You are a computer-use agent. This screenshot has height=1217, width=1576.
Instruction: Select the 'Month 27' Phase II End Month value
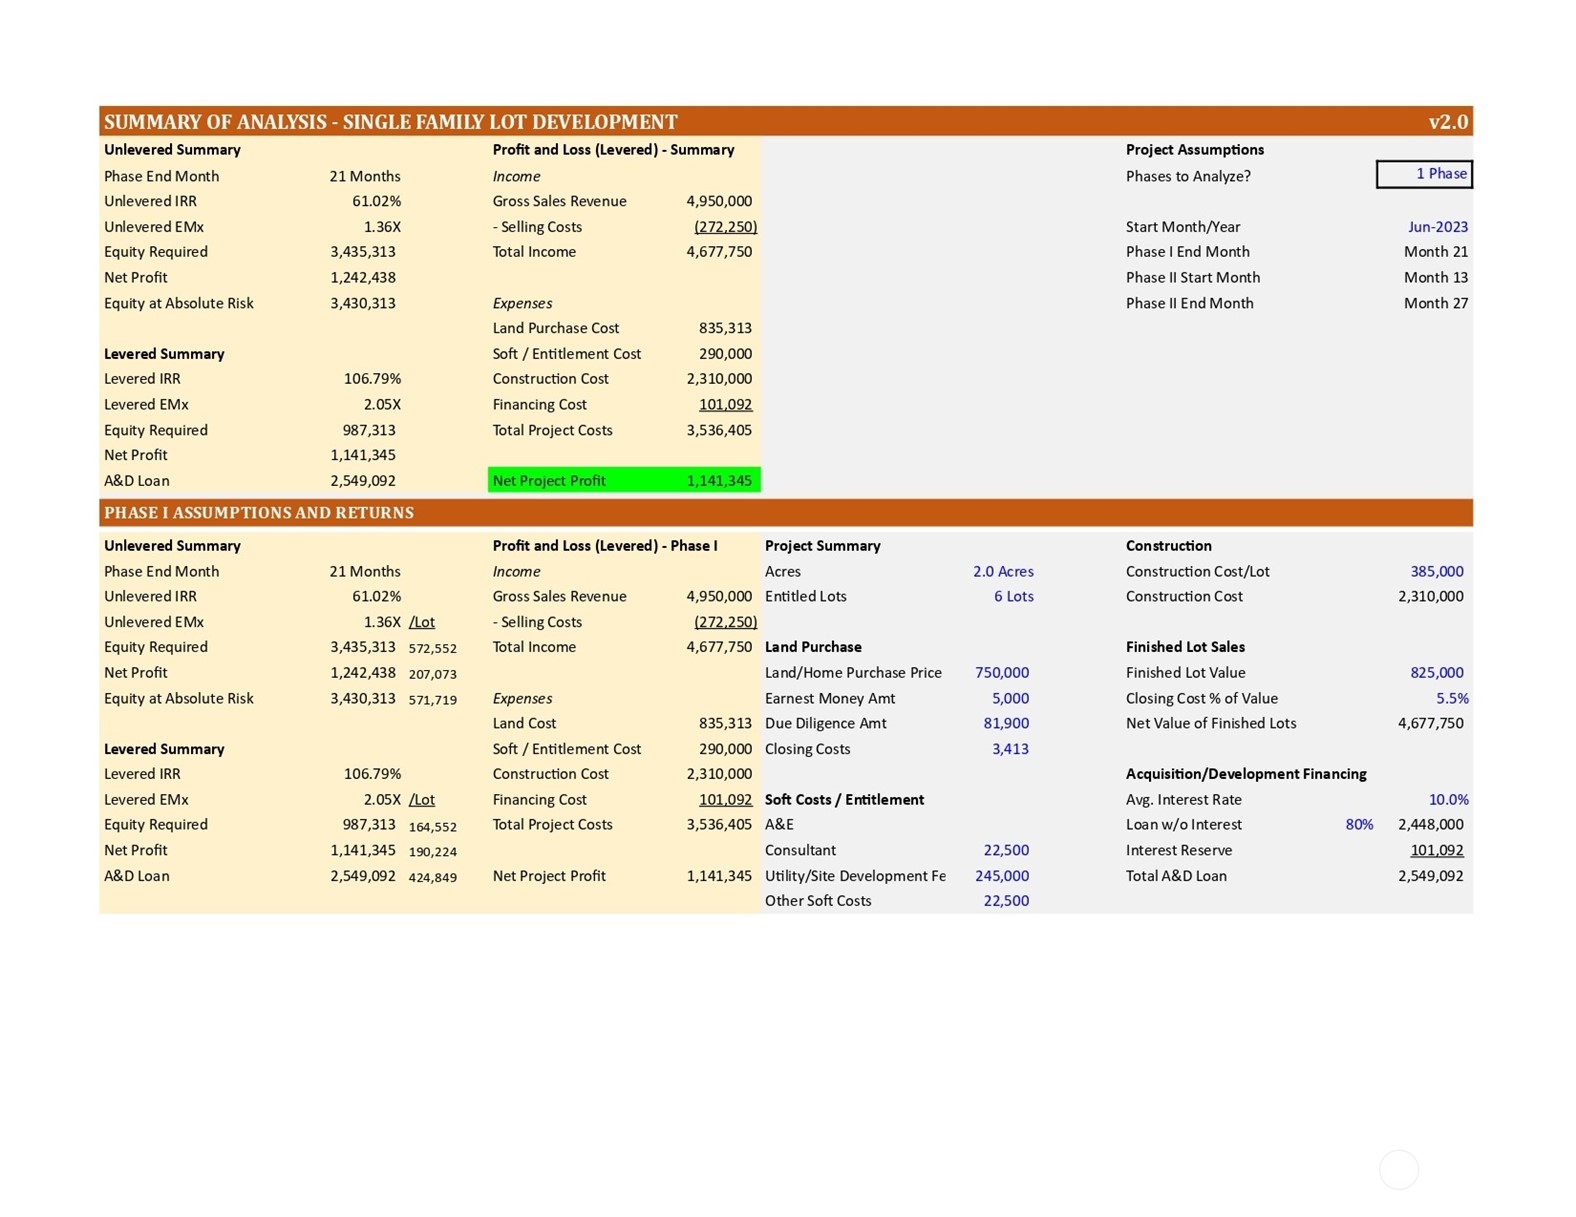coord(1435,303)
